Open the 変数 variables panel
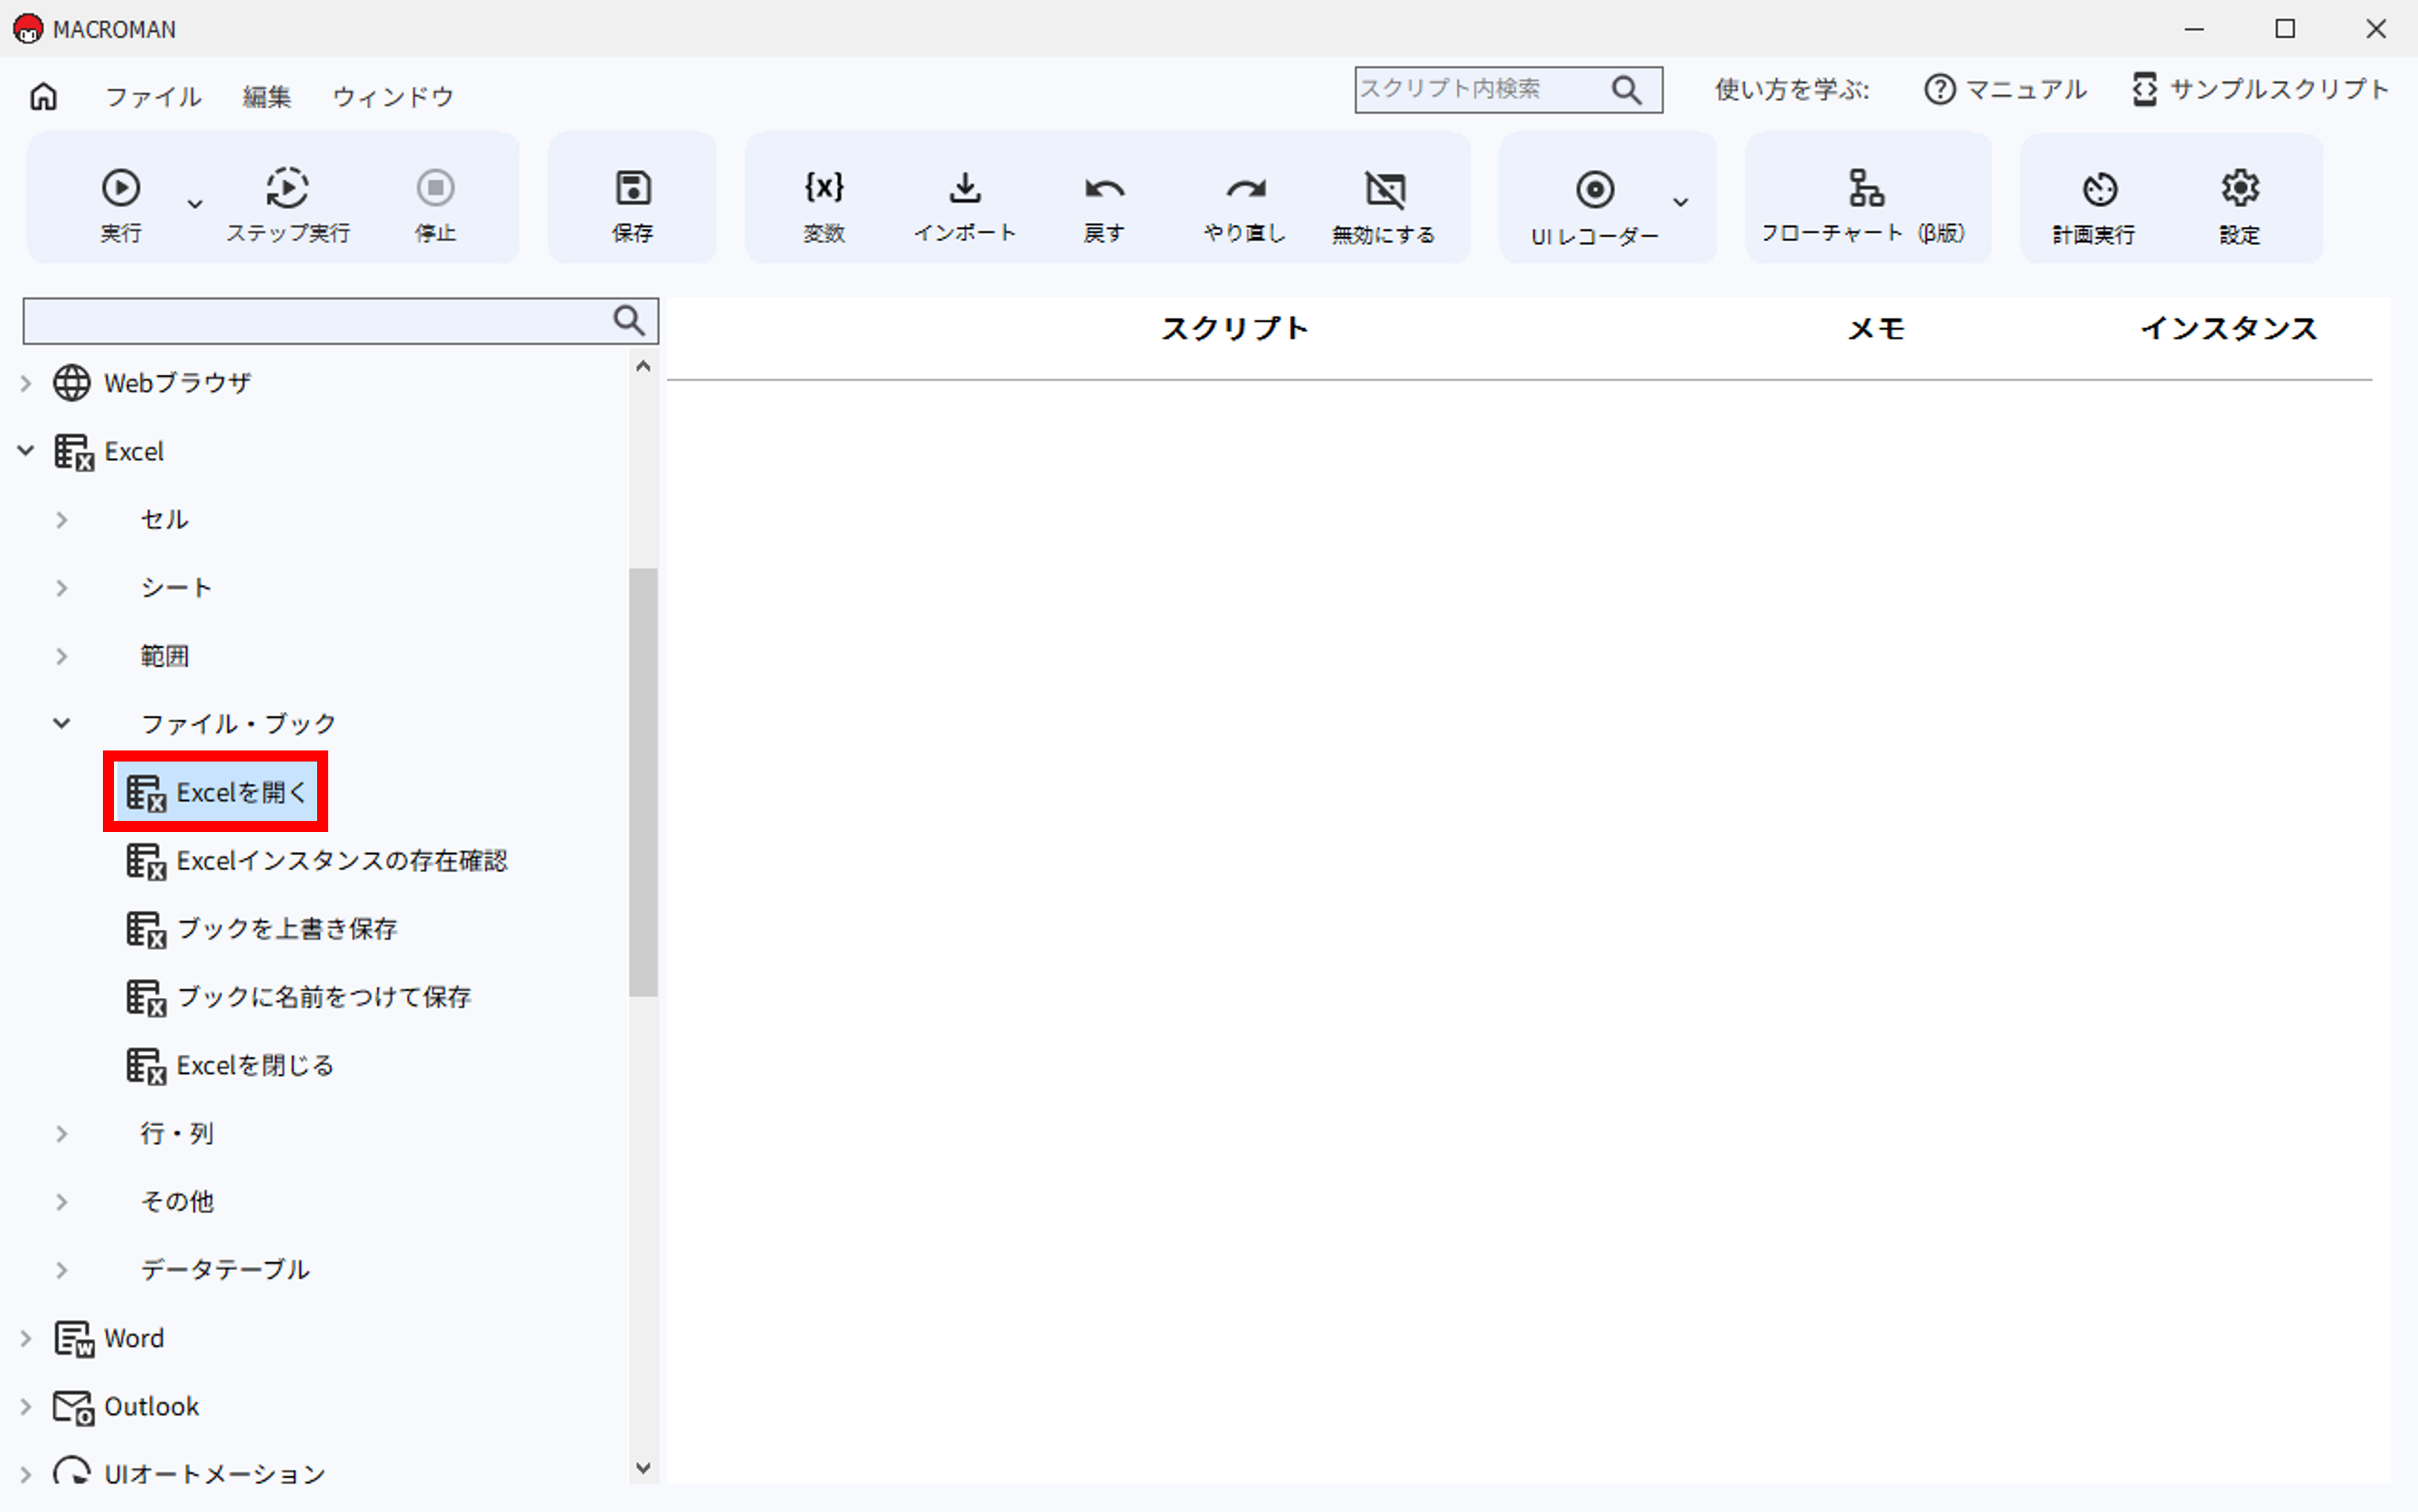The width and height of the screenshot is (2418, 1512). pos(824,205)
